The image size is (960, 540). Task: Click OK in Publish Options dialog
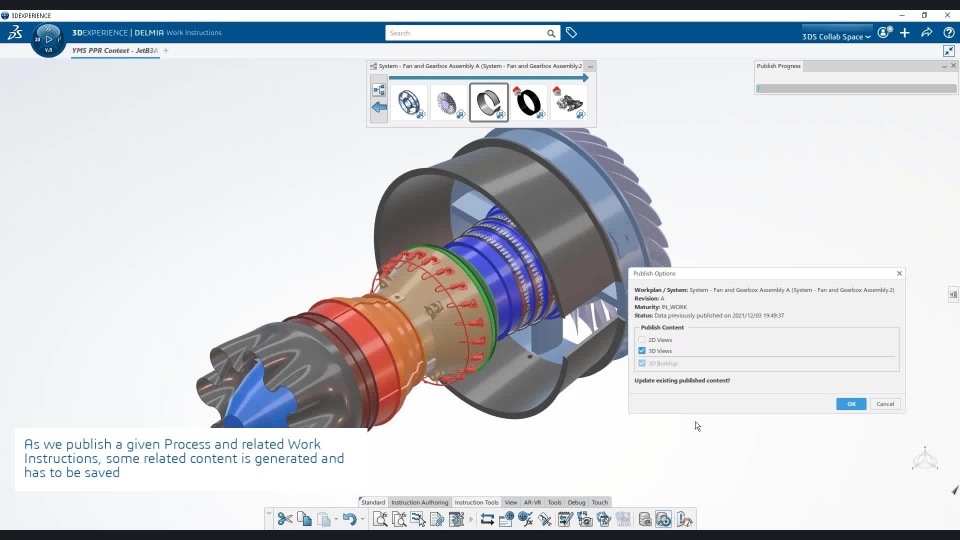coord(851,404)
